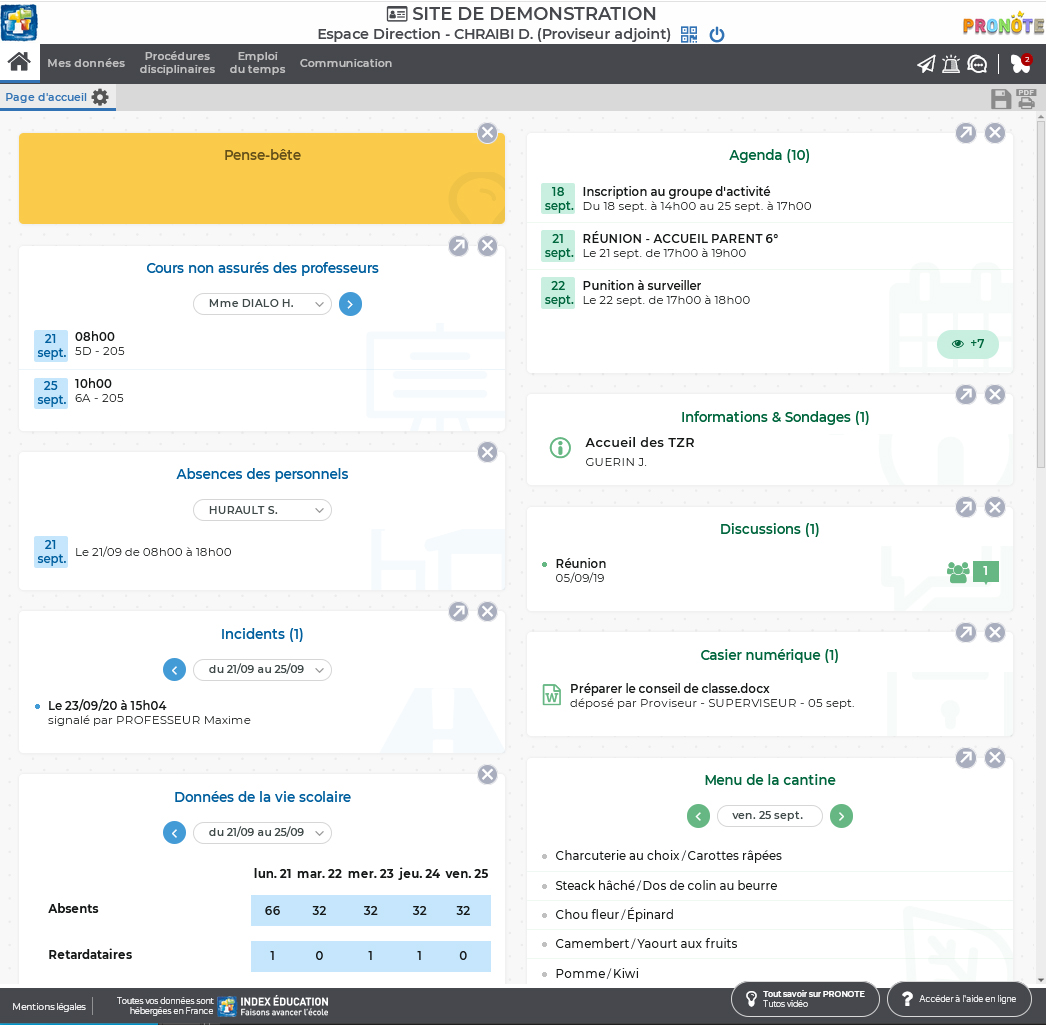Log out using the power icon
Screen dimensions: 1047x1026
click(x=716, y=34)
